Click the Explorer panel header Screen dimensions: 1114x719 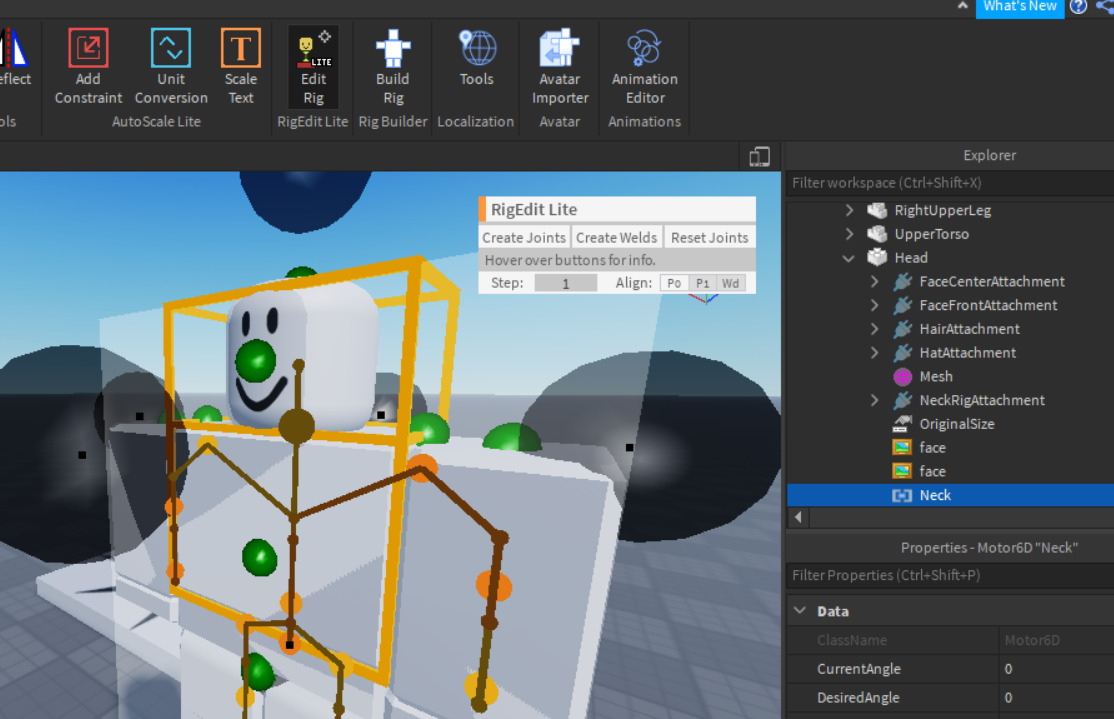click(x=950, y=155)
